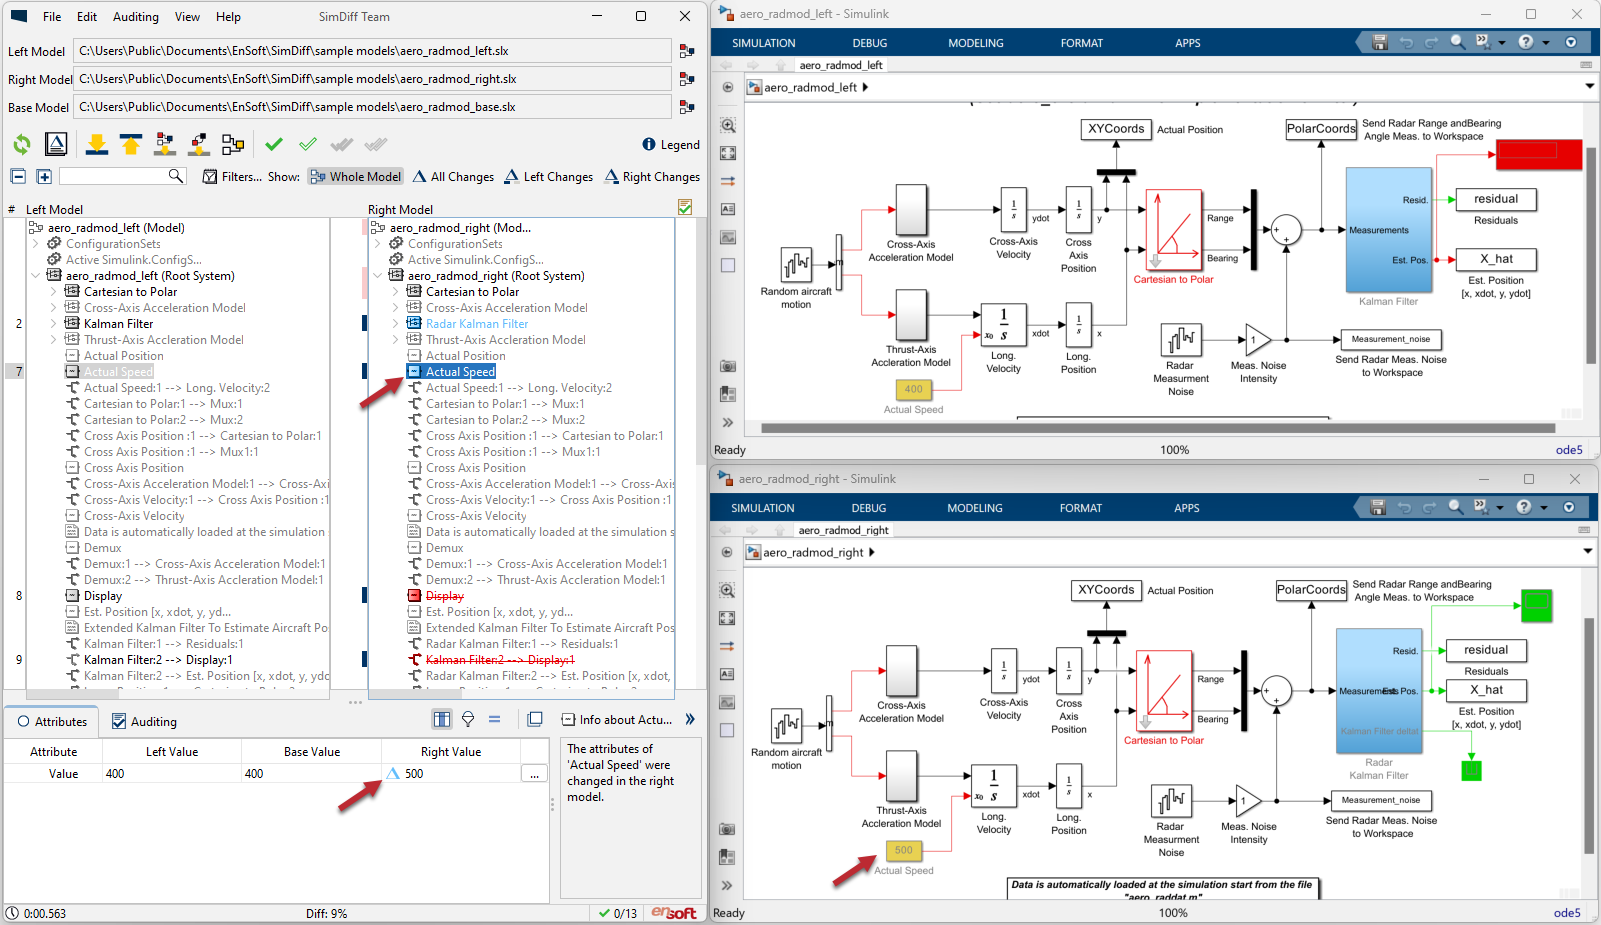Expand the Info about Actual Speed panel
Viewport: 1601px width, 925px height.
(690, 718)
